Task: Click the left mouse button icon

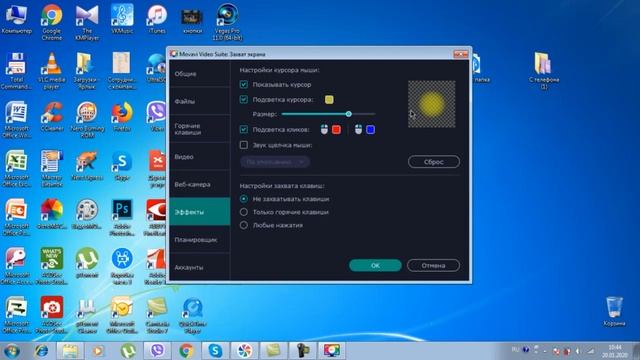Action: [324, 130]
